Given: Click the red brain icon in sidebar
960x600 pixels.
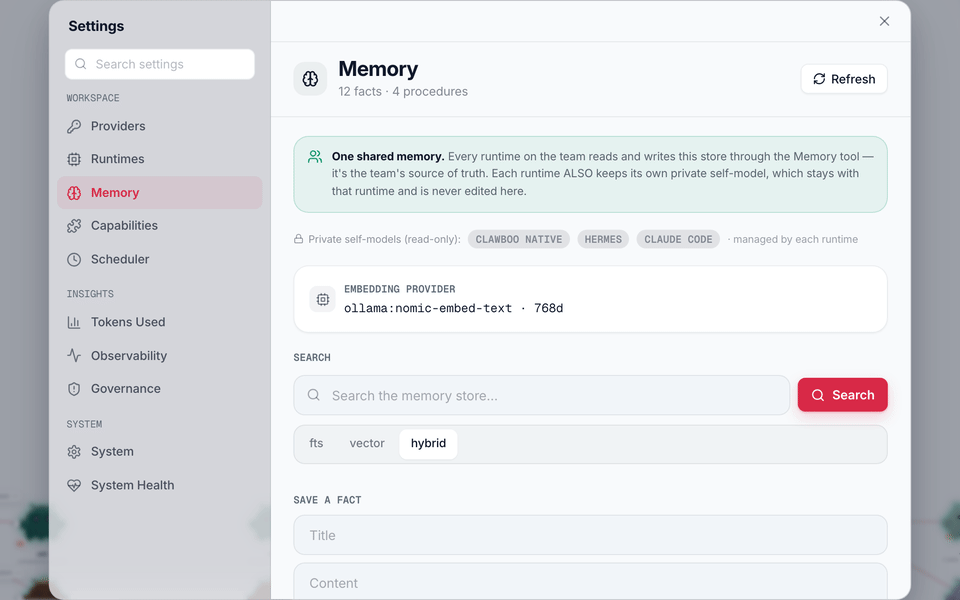Looking at the screenshot, I should pos(74,193).
